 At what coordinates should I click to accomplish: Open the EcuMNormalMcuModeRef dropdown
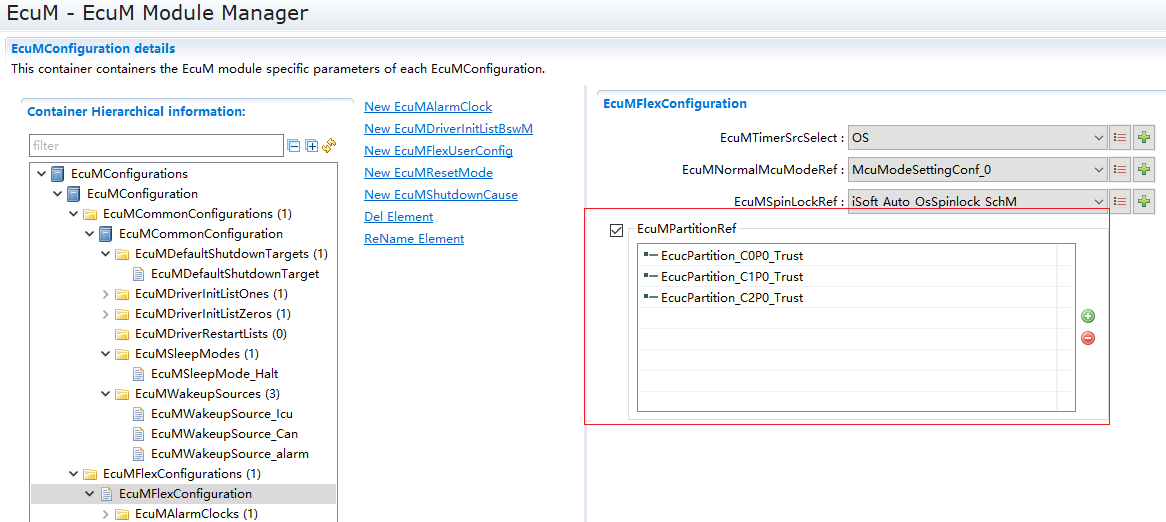pyautogui.click(x=1097, y=170)
